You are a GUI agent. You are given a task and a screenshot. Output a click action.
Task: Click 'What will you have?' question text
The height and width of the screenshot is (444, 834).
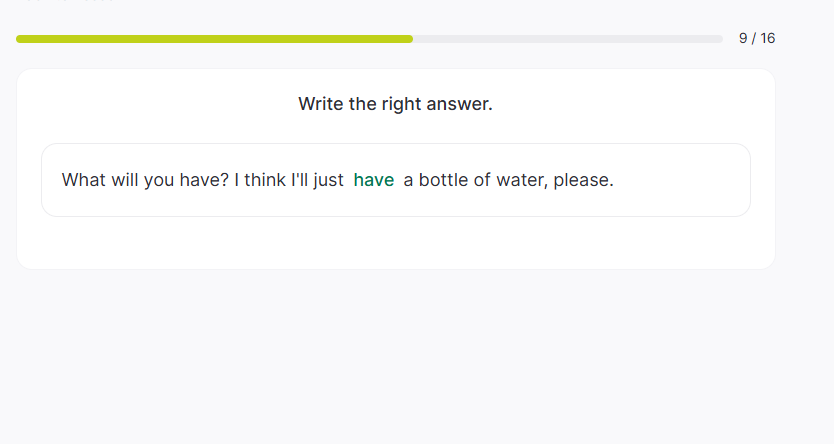(145, 180)
